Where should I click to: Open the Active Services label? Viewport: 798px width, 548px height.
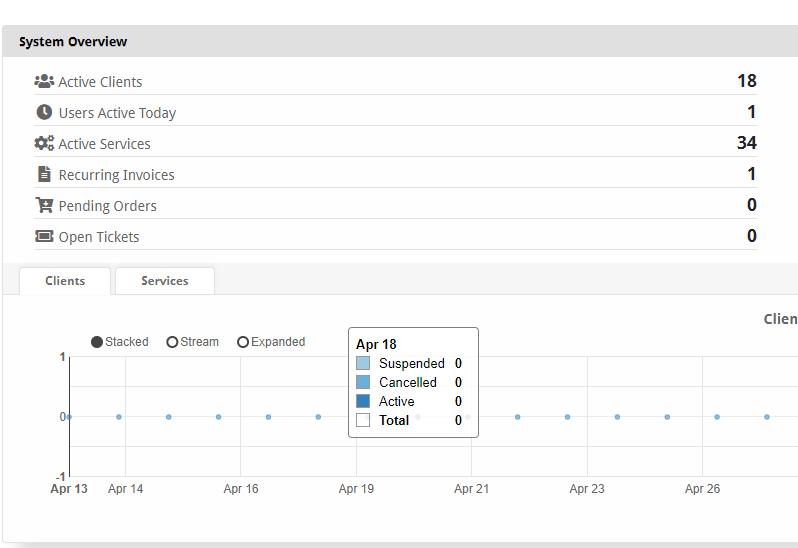click(x=104, y=144)
